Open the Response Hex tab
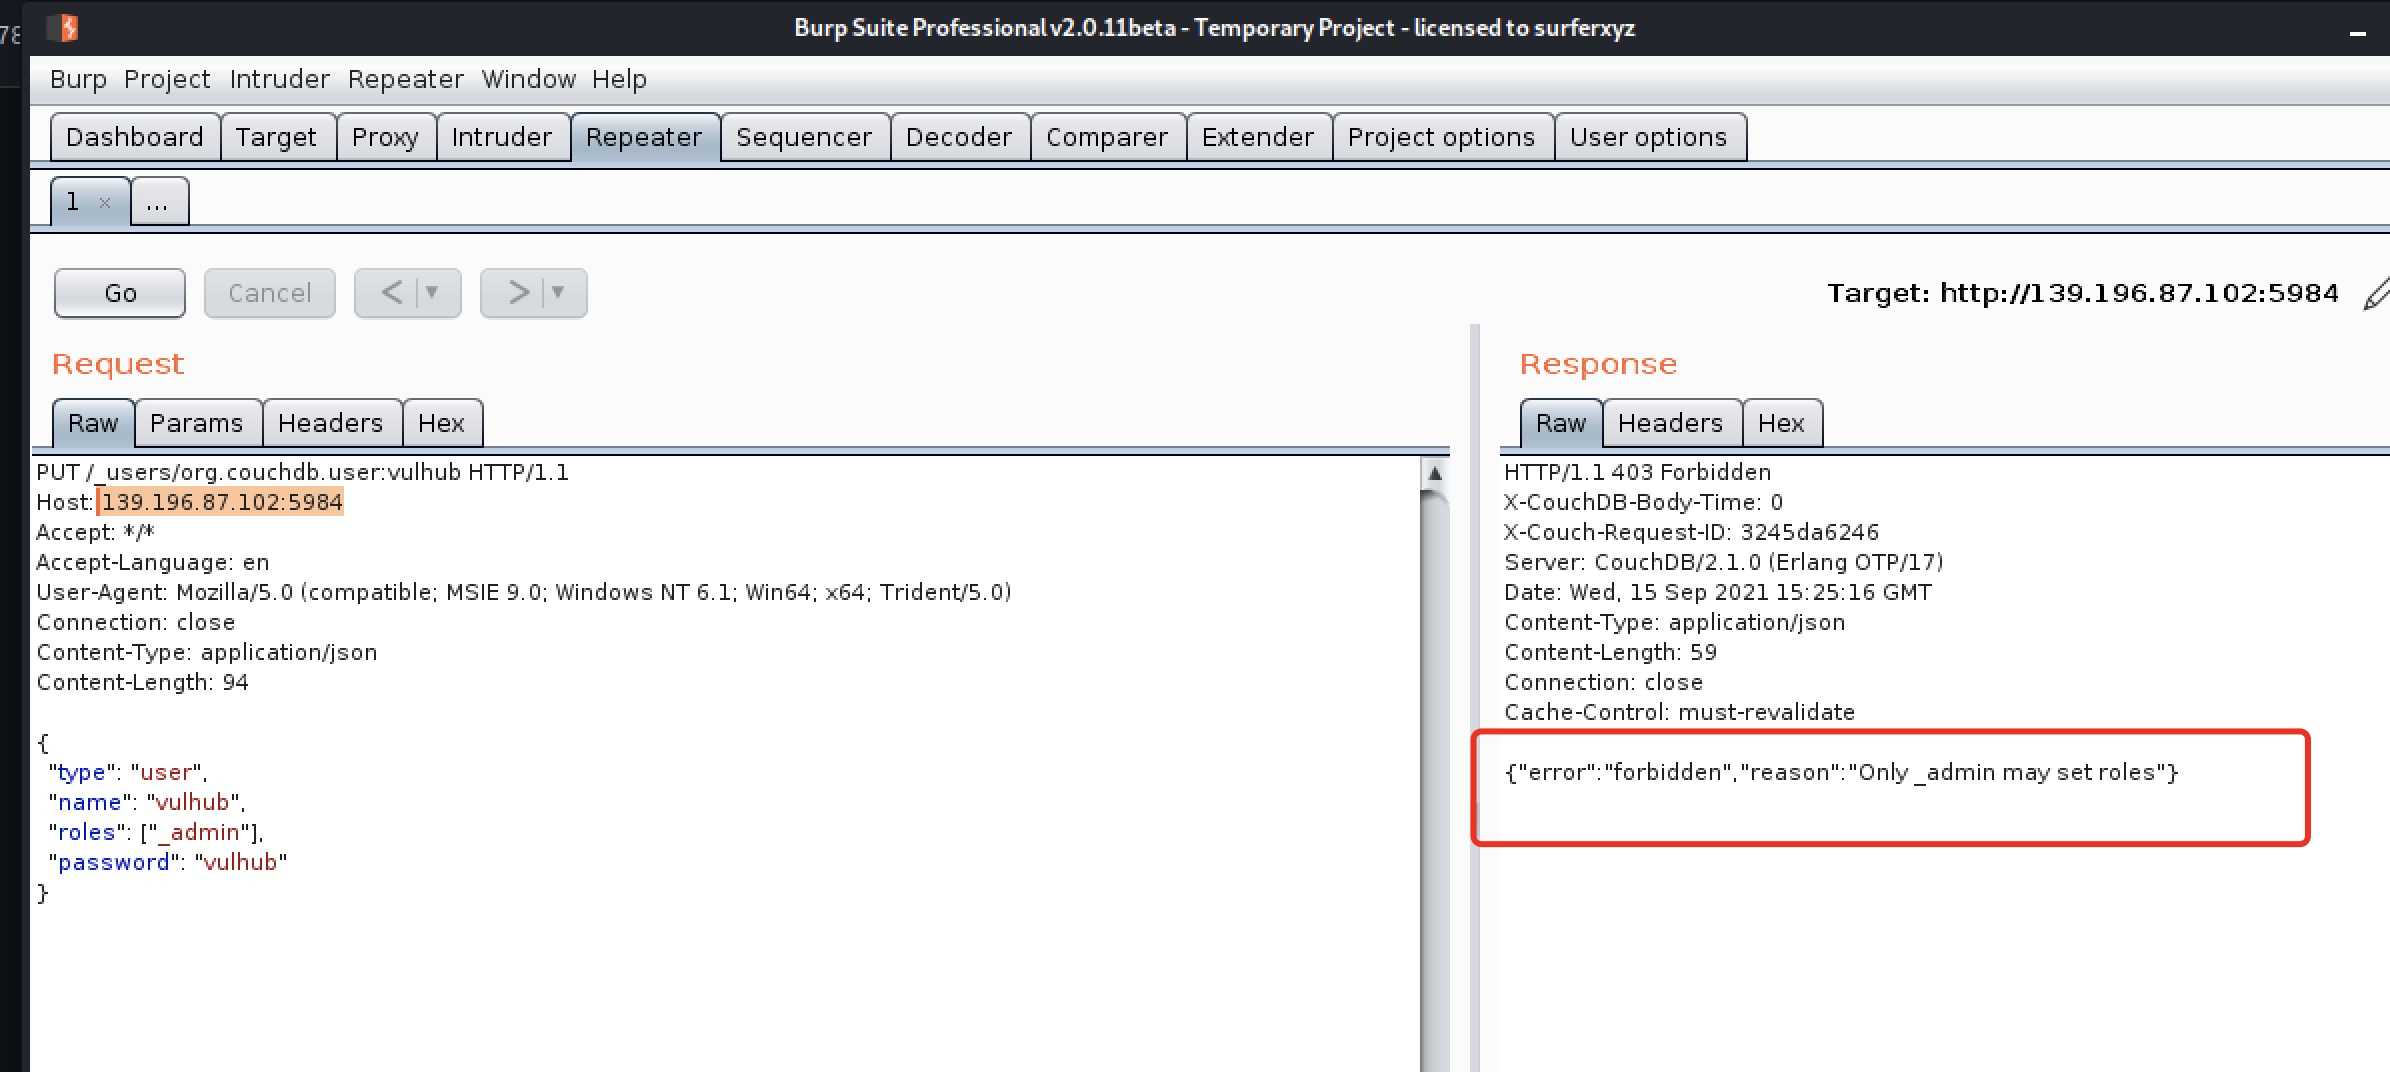Screen dimensions: 2390x1072 coord(1781,423)
